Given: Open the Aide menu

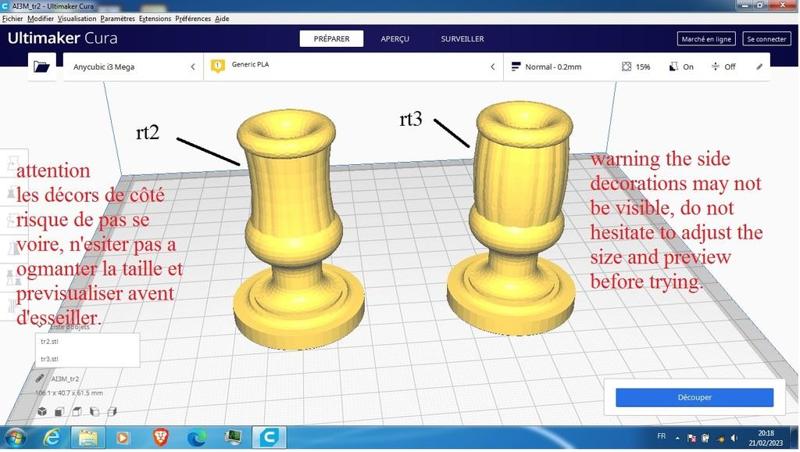Looking at the screenshot, I should (x=222, y=18).
